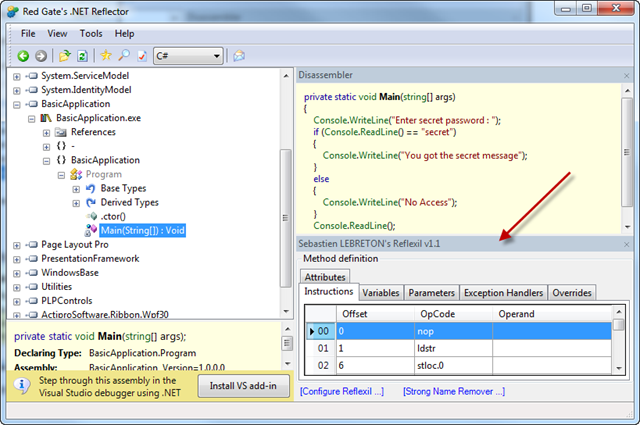Open the Strong Name Remover link
Viewport: 640px width, 425px height.
454,392
